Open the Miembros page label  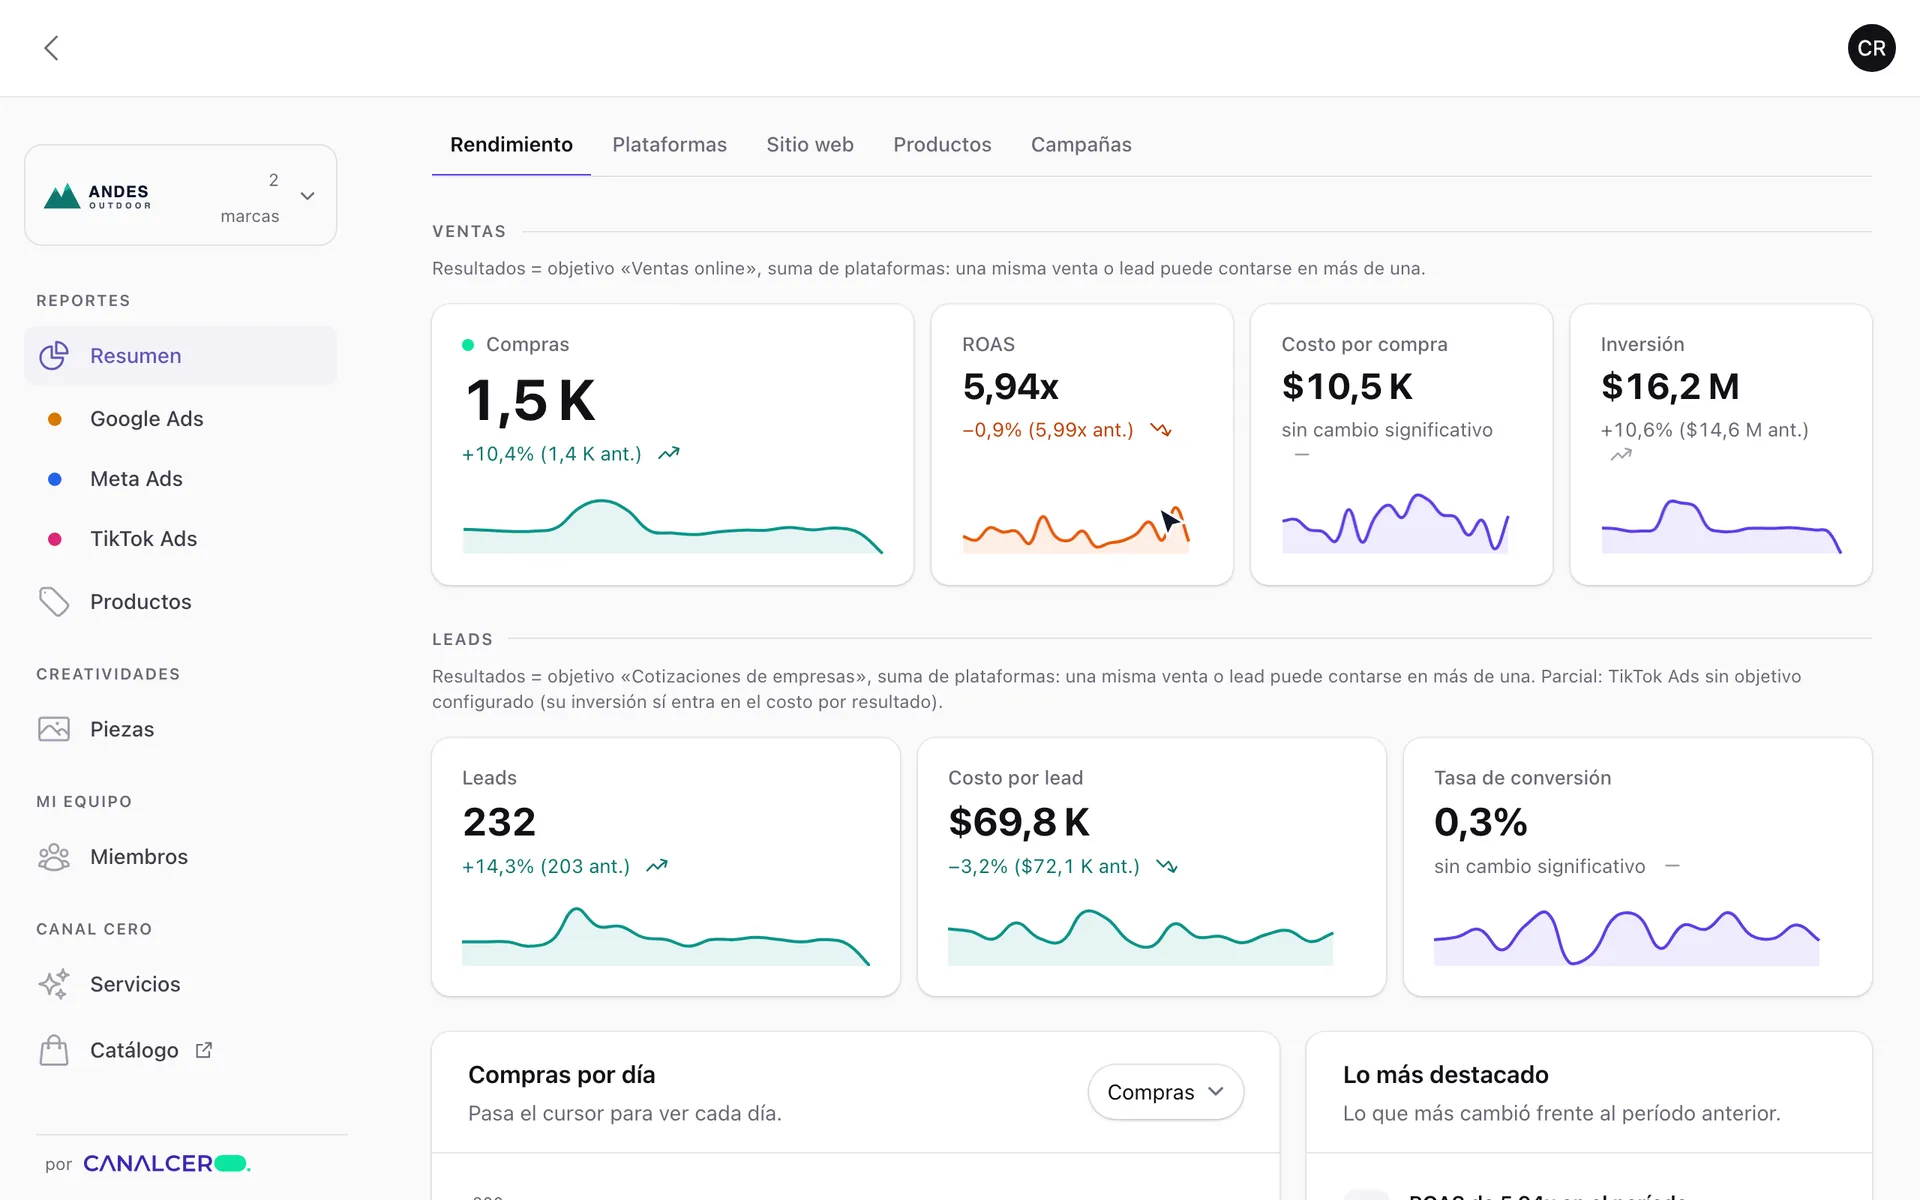pos(139,857)
